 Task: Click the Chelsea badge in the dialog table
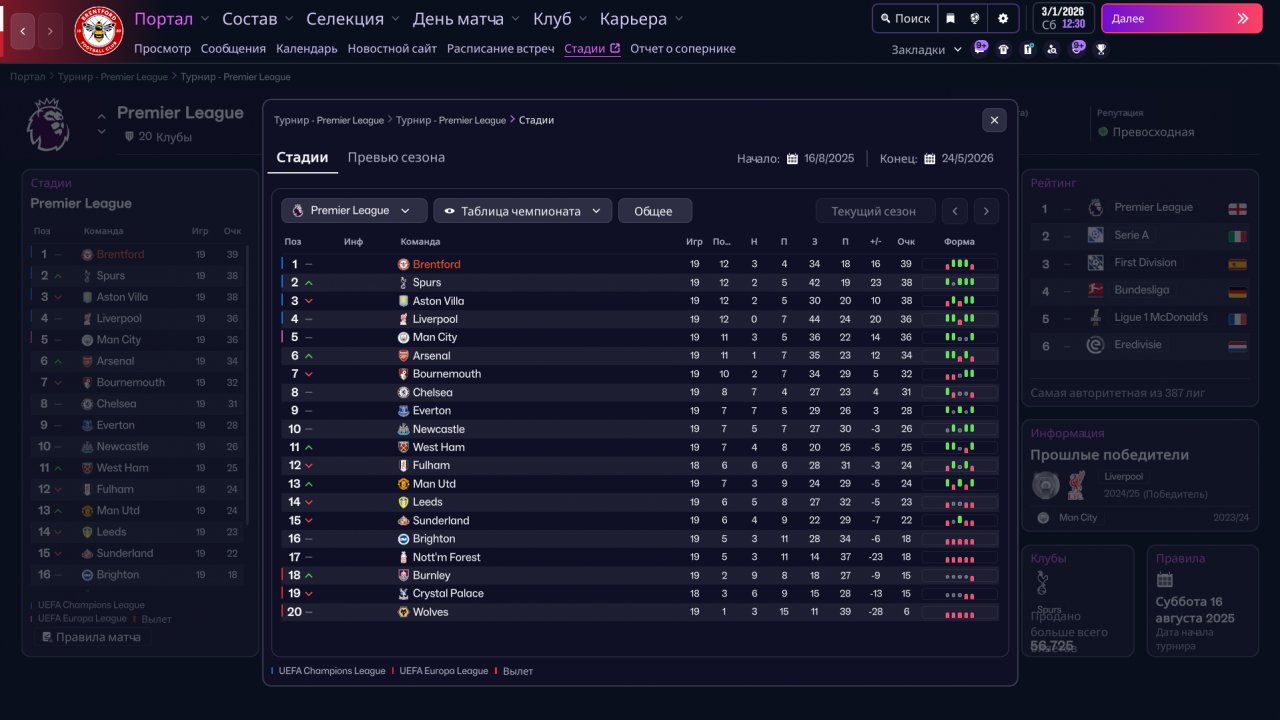[404, 392]
